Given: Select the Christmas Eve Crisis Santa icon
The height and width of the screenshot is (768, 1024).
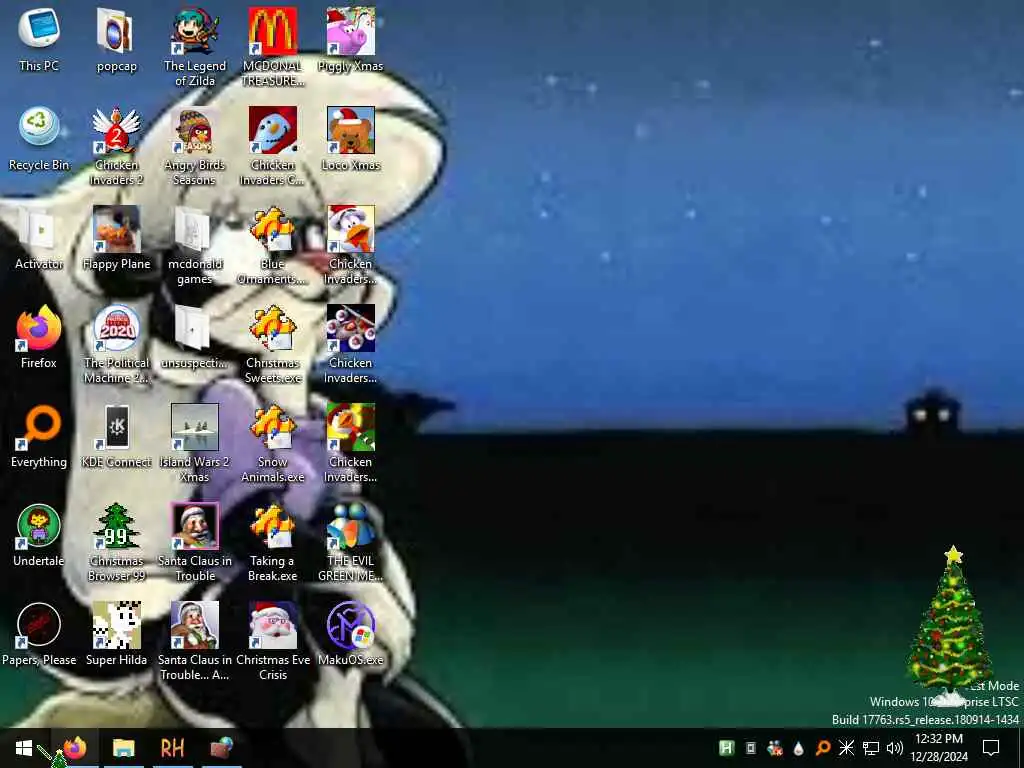Looking at the screenshot, I should [272, 626].
